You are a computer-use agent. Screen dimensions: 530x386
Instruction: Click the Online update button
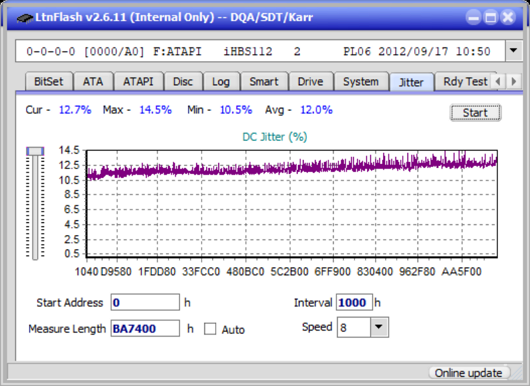pyautogui.click(x=468, y=373)
